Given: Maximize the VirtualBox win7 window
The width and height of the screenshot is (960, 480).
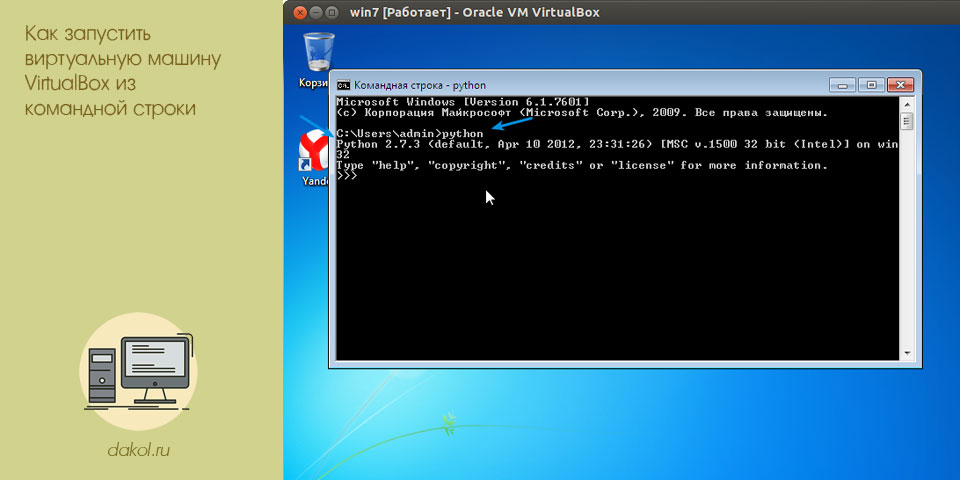Looking at the screenshot, I should pyautogui.click(x=331, y=12).
